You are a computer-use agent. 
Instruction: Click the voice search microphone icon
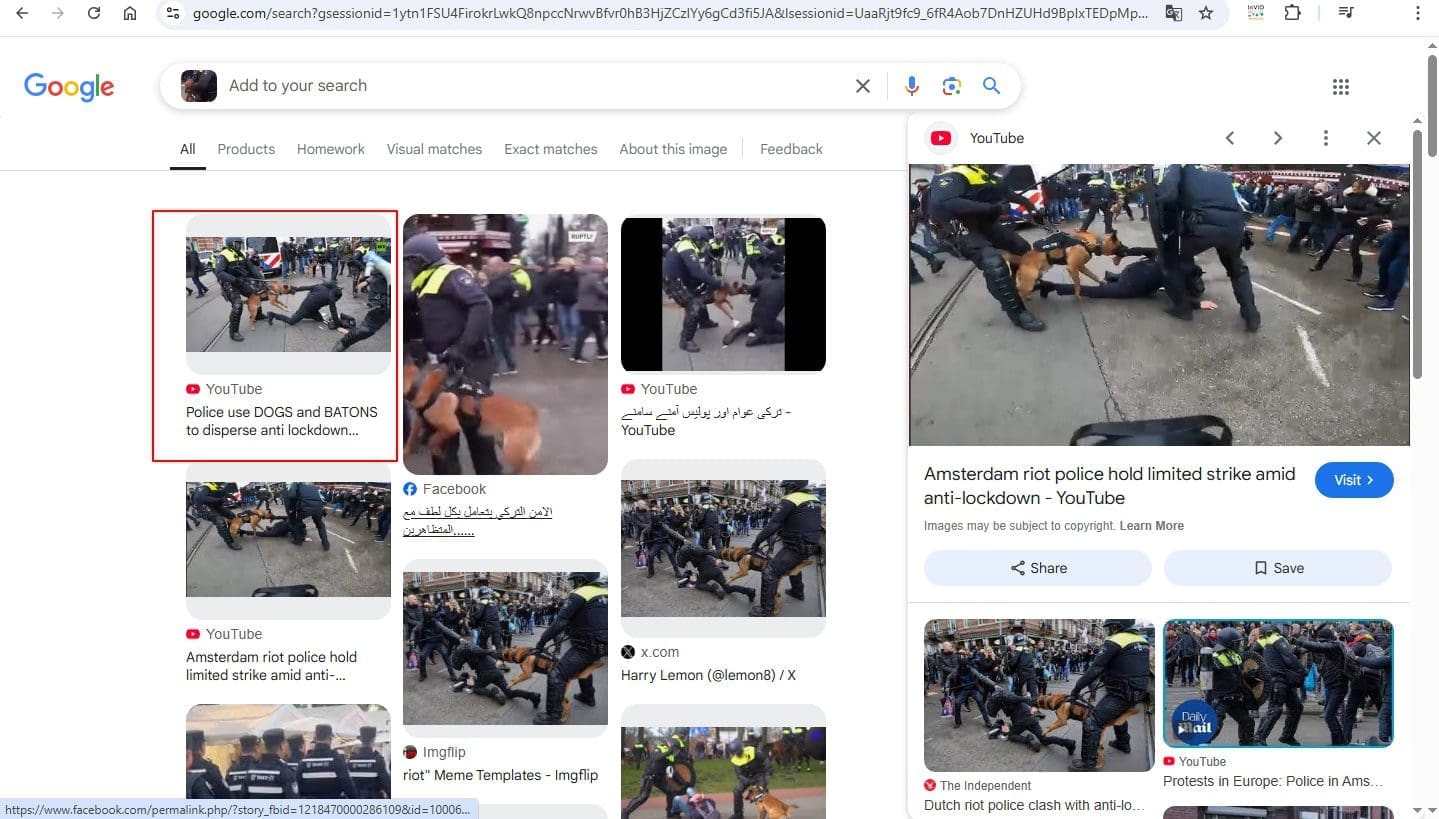click(x=911, y=86)
